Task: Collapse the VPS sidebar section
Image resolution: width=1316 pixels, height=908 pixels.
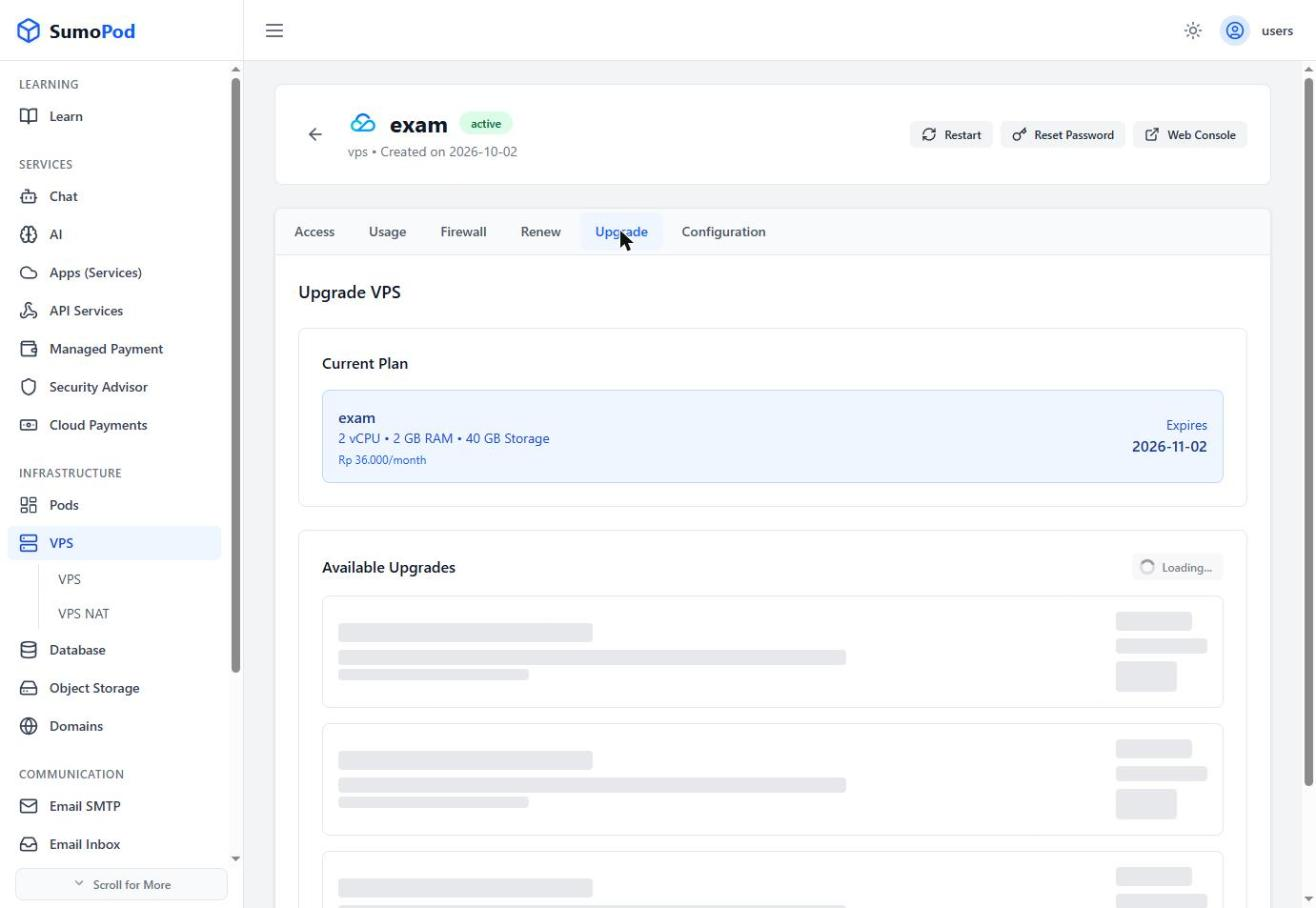Action: pyautogui.click(x=114, y=543)
